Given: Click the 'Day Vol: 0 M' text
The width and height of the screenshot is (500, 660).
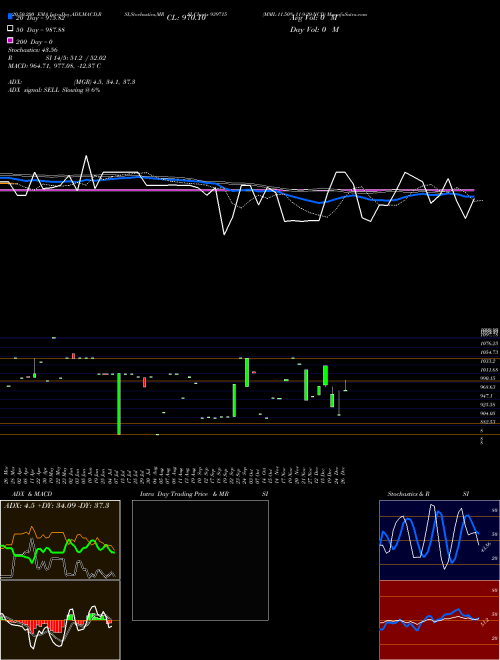Looking at the screenshot, I should (314, 30).
